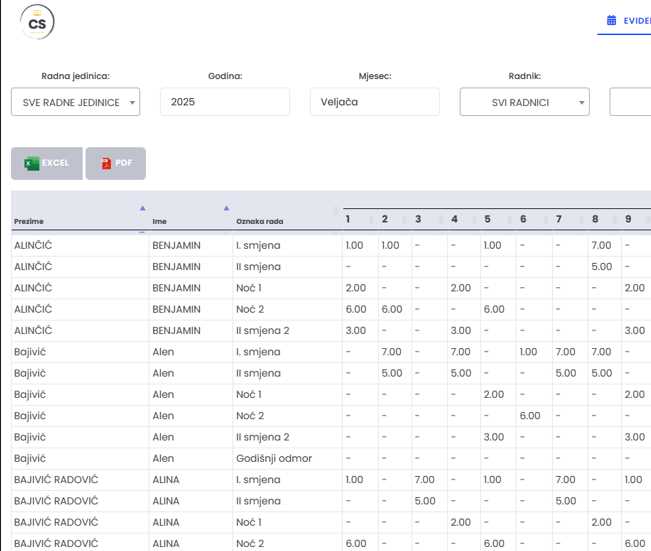Image resolution: width=651 pixels, height=551 pixels.
Task: Click sort arrow icon in Prezime column
Action: pyautogui.click(x=142, y=208)
